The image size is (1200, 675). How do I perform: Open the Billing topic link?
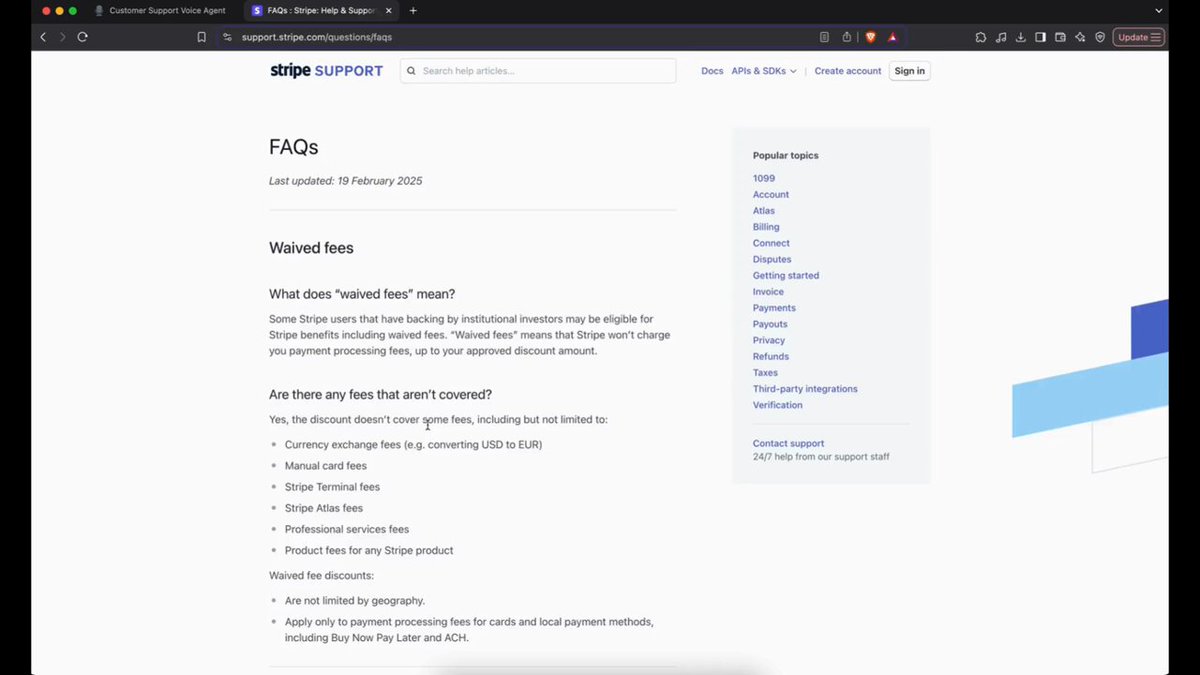click(x=766, y=227)
